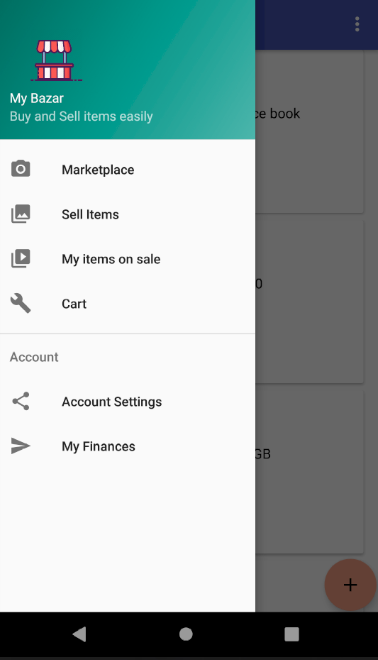Click the dimmed book item card

309,131
